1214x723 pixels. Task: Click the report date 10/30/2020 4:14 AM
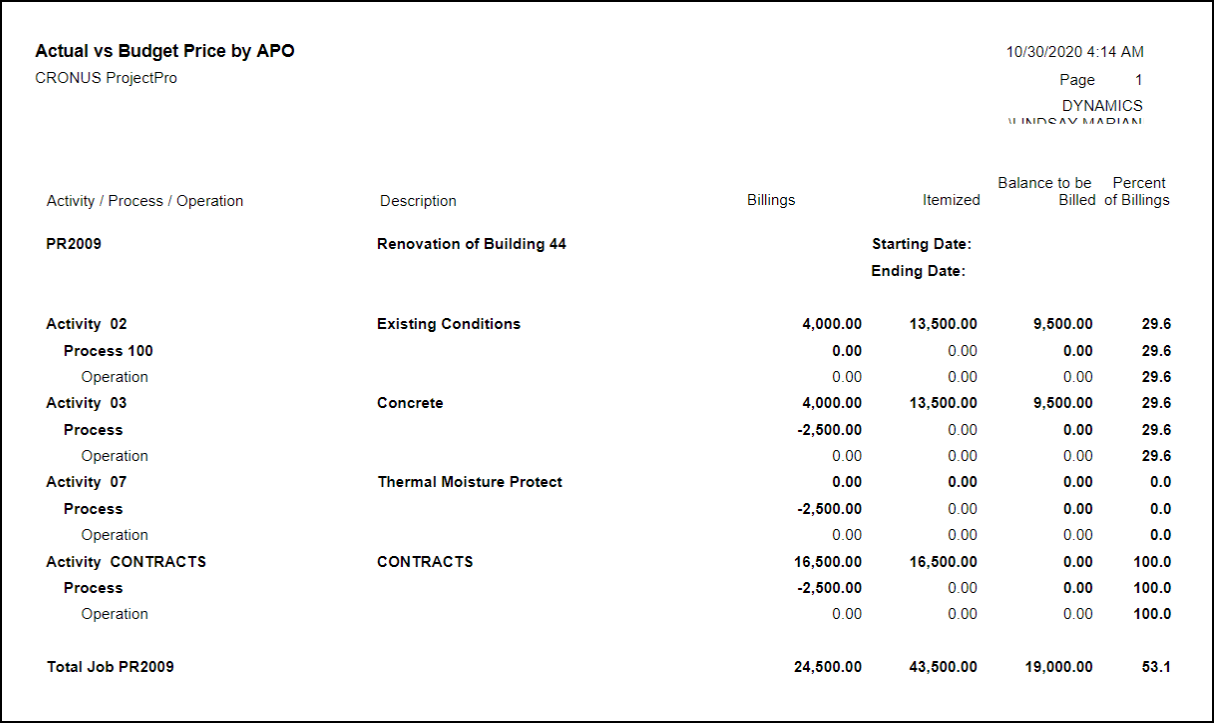[1074, 52]
